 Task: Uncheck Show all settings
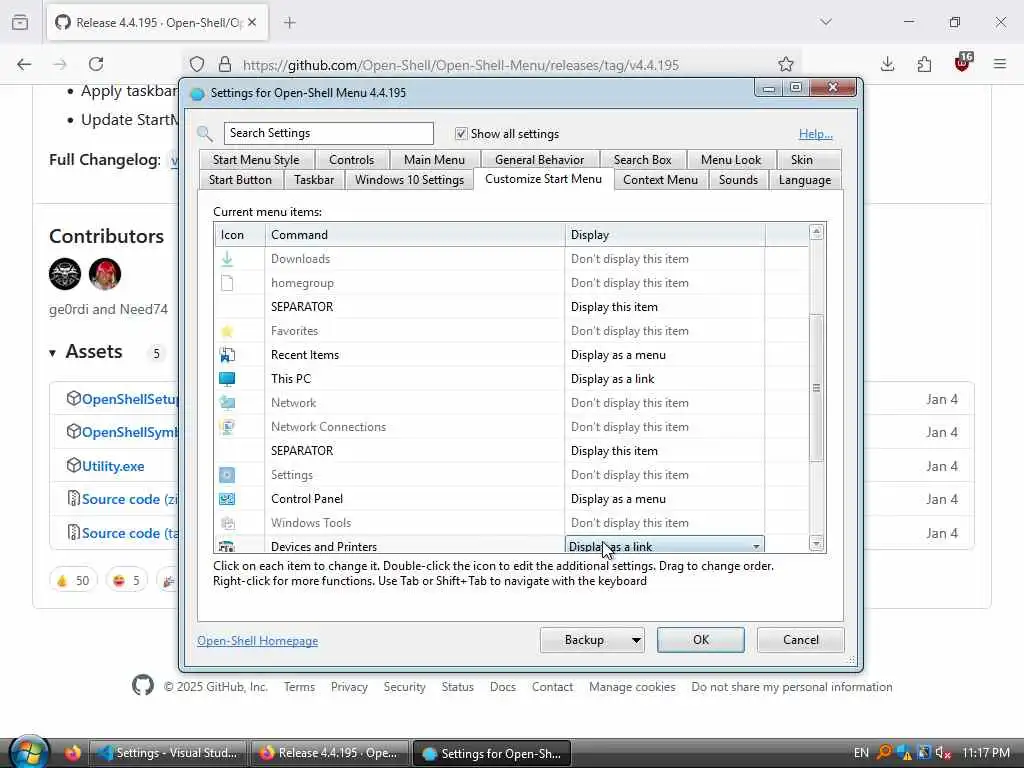[461, 134]
